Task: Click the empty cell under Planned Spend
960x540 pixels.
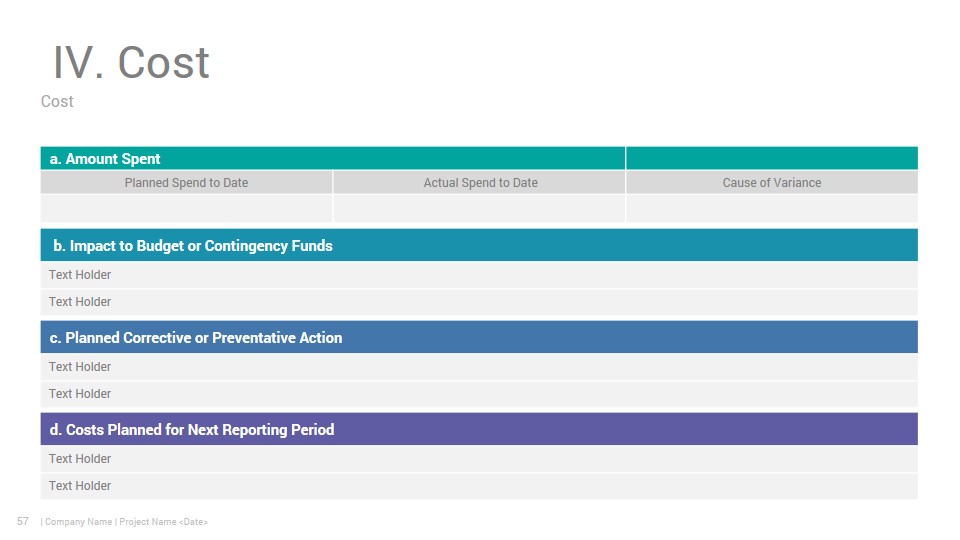Action: pos(186,209)
